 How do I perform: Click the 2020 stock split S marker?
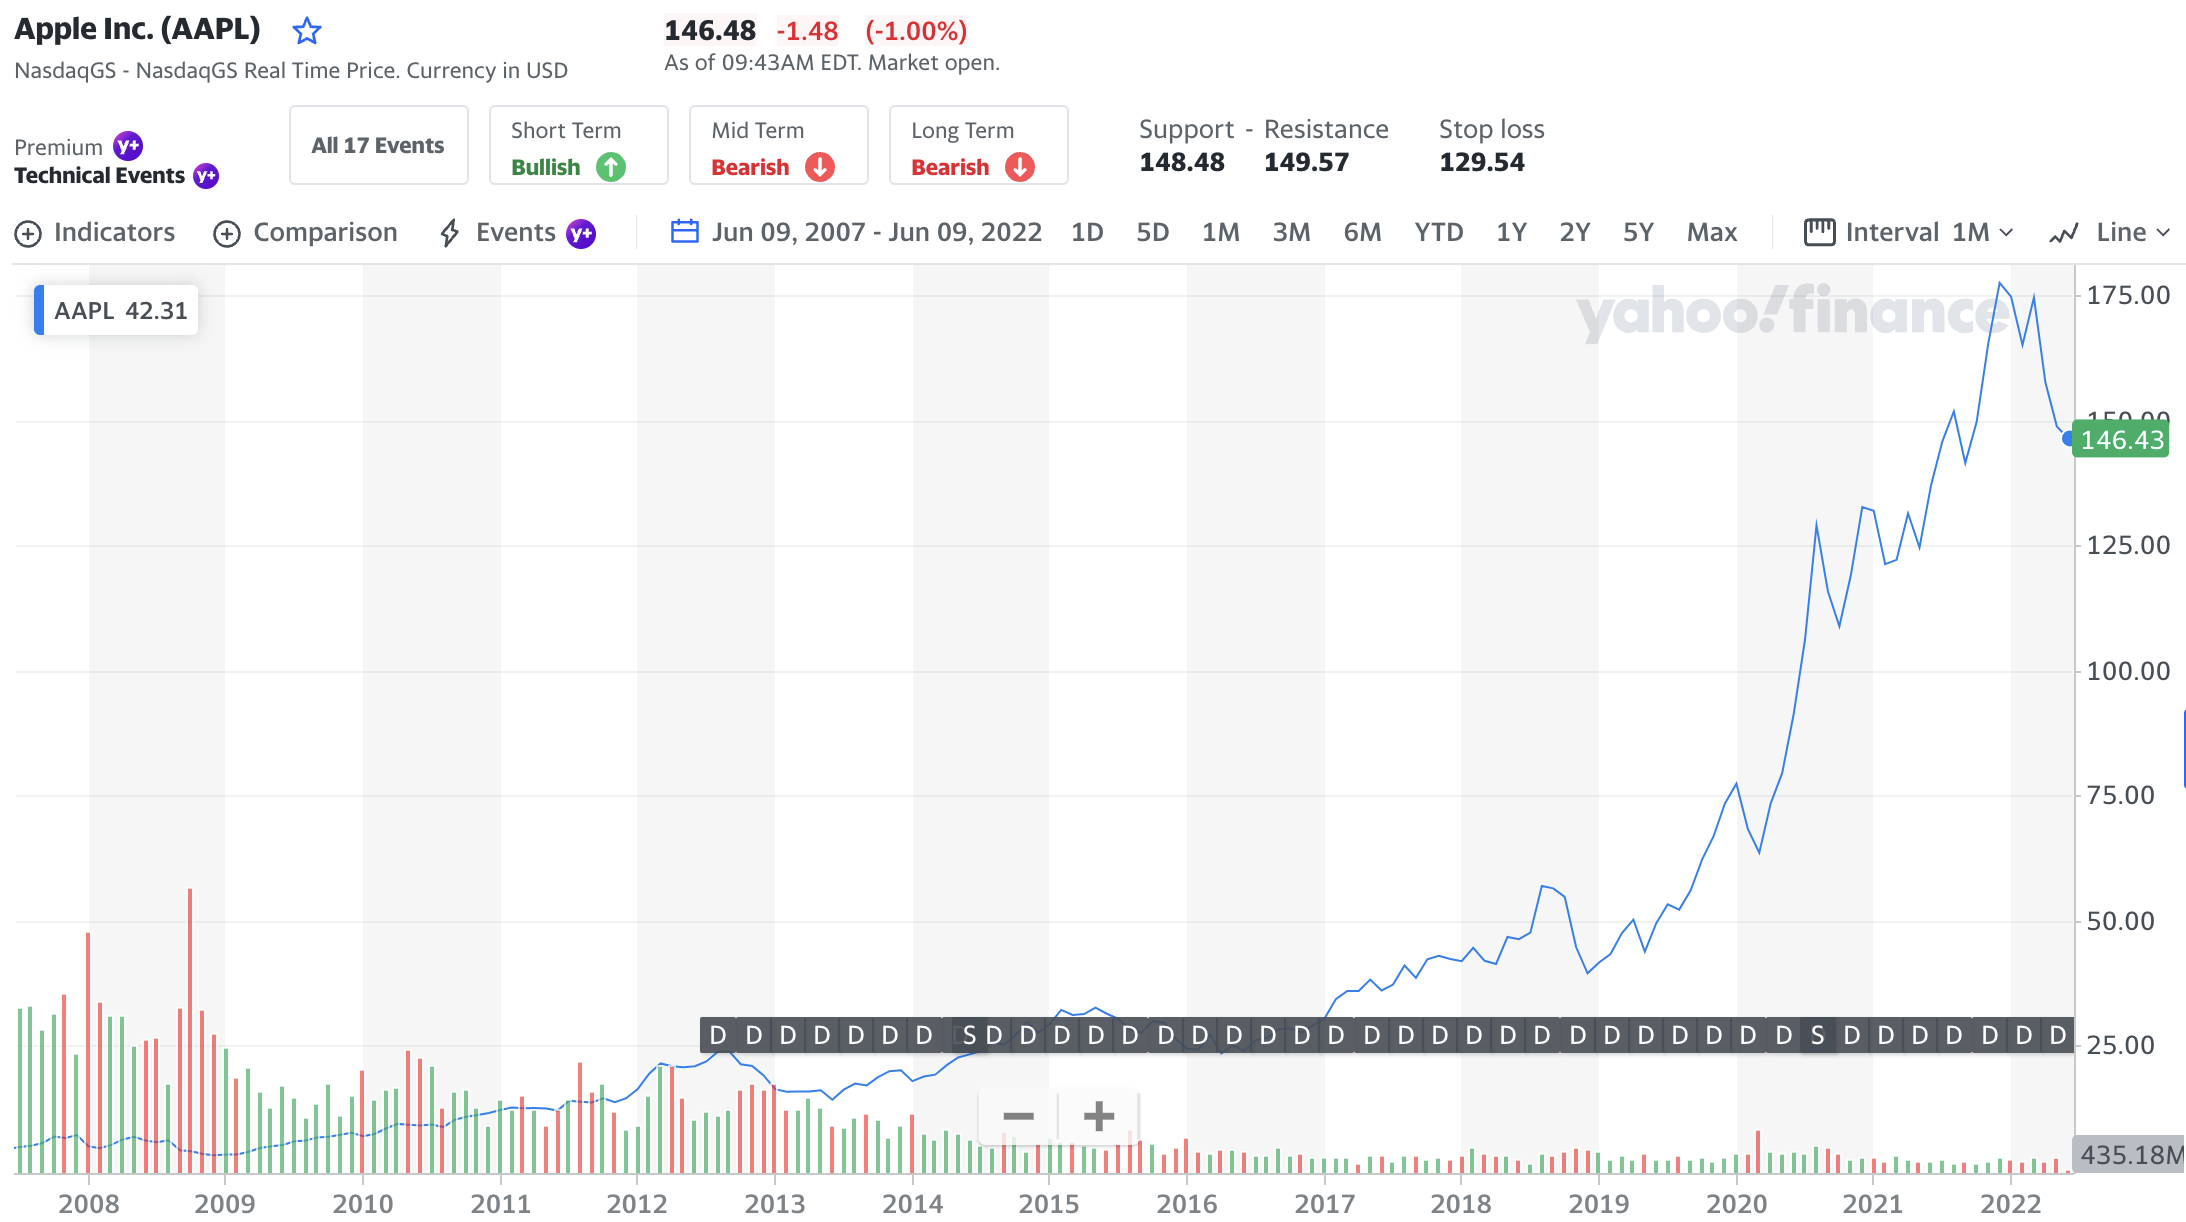[x=1817, y=1036]
